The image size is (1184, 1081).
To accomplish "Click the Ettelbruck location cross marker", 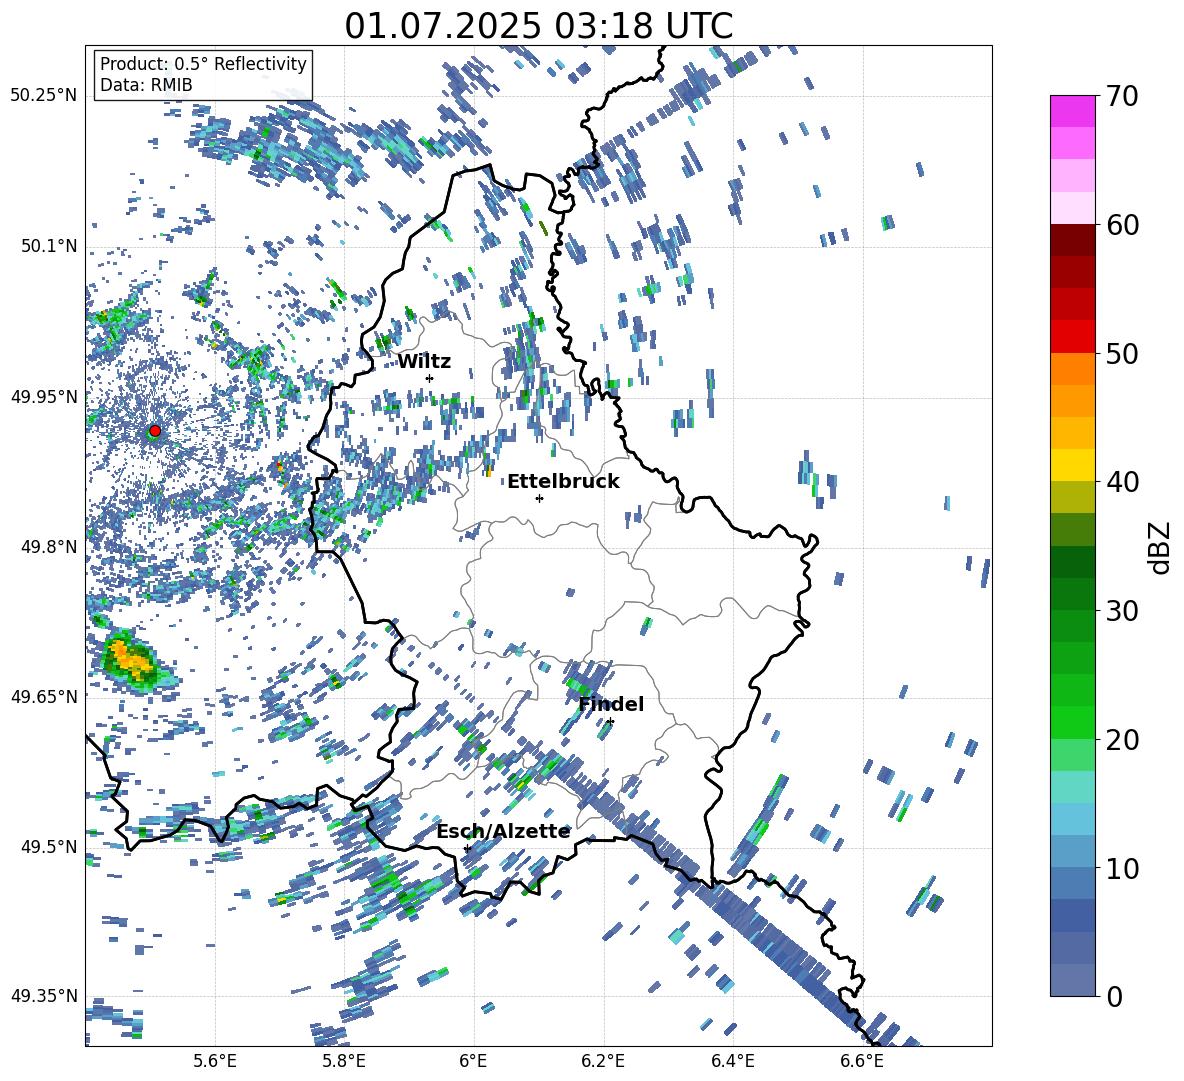I will [539, 498].
